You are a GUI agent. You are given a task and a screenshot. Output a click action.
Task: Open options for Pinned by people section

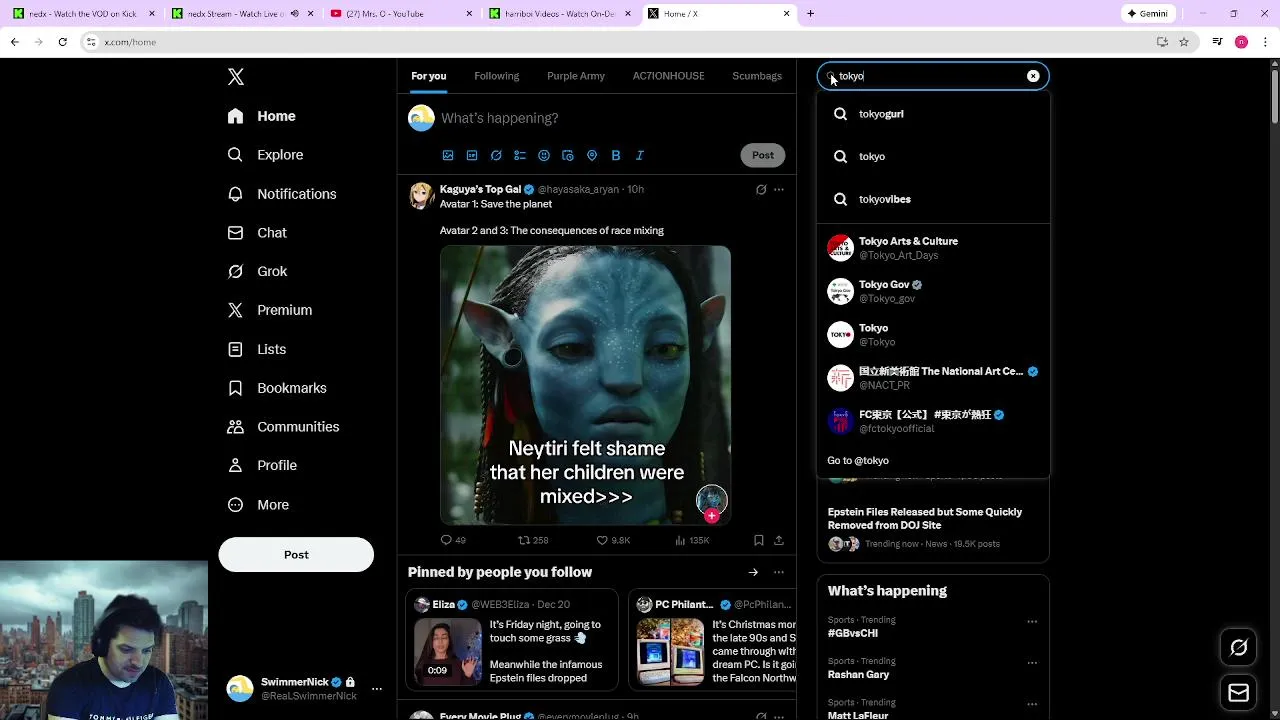point(779,572)
